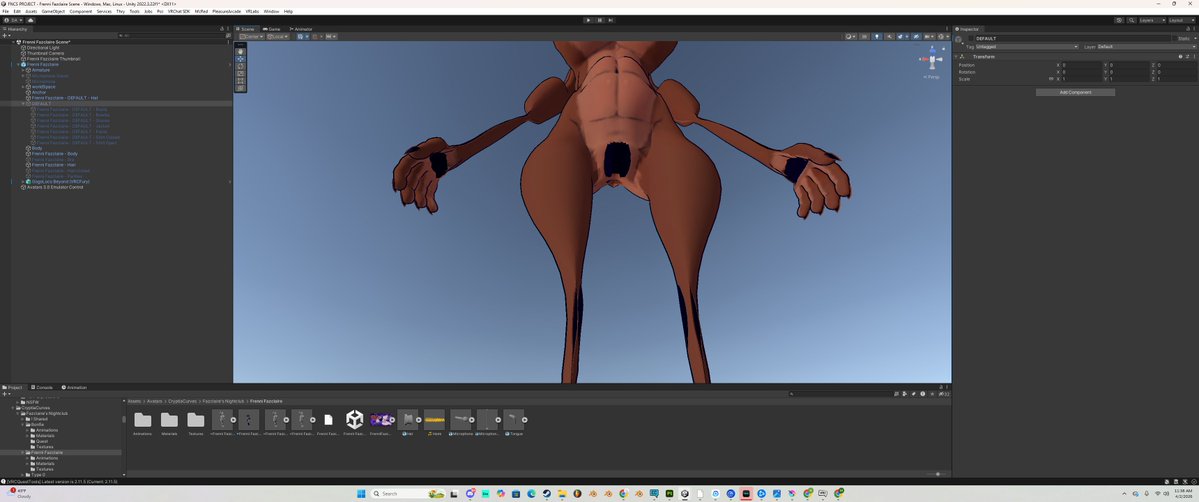Toggle scene effects (skybox, fog) button
Image resolution: width=1199 pixels, height=502 pixels.
pyautogui.click(x=901, y=37)
